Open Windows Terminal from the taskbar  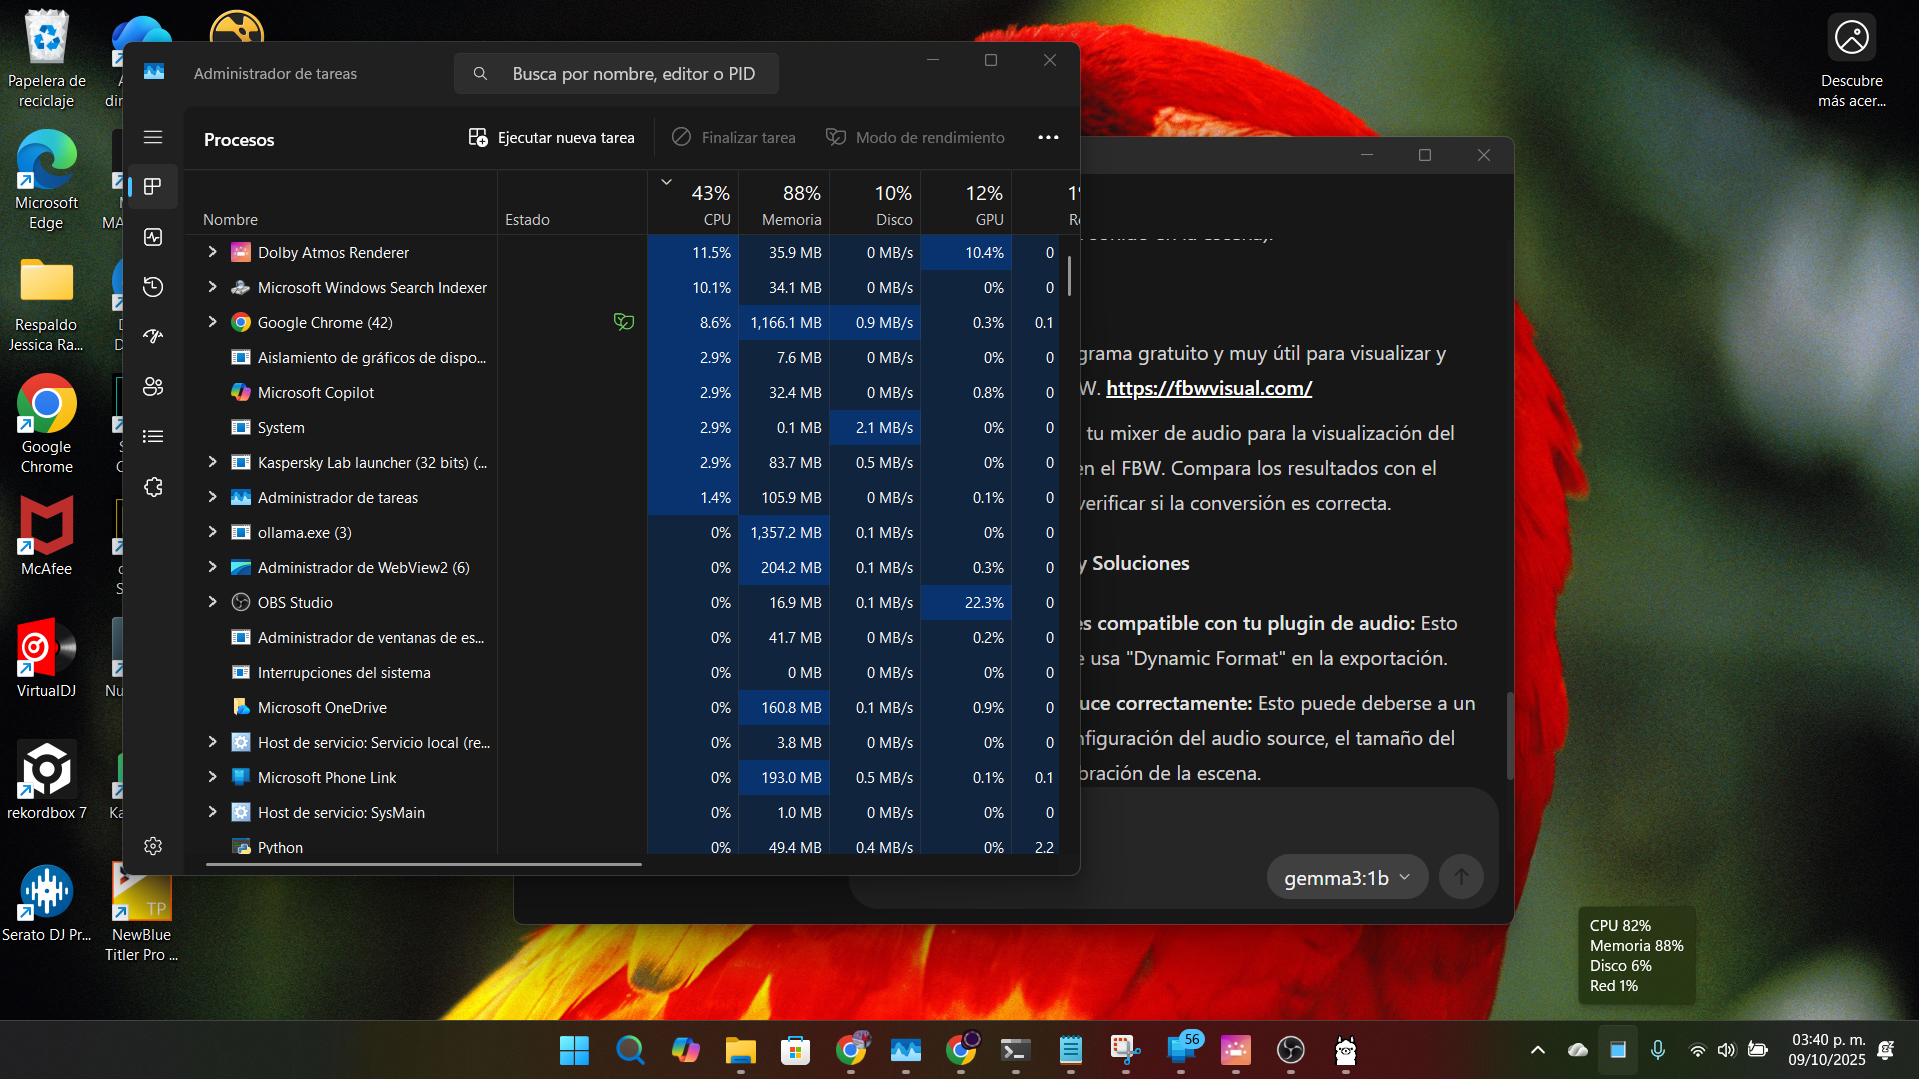tap(1015, 1051)
